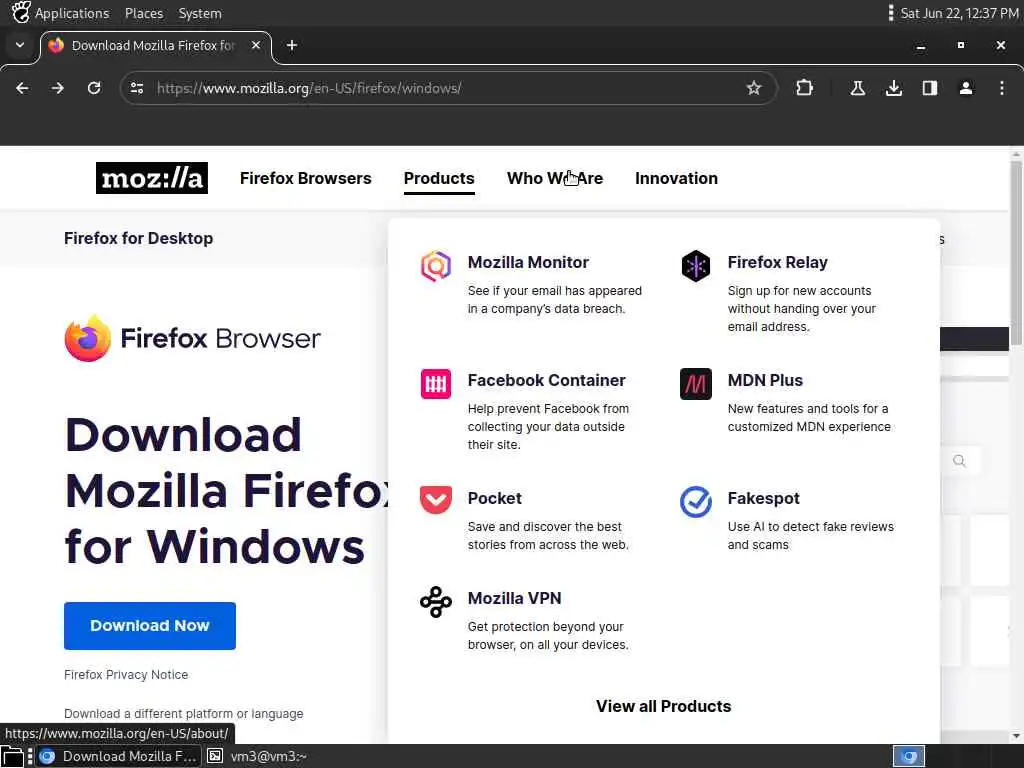Screen dimensions: 1024x768
Task: Click the Firefox logo next to Browser text
Action: coord(88,338)
